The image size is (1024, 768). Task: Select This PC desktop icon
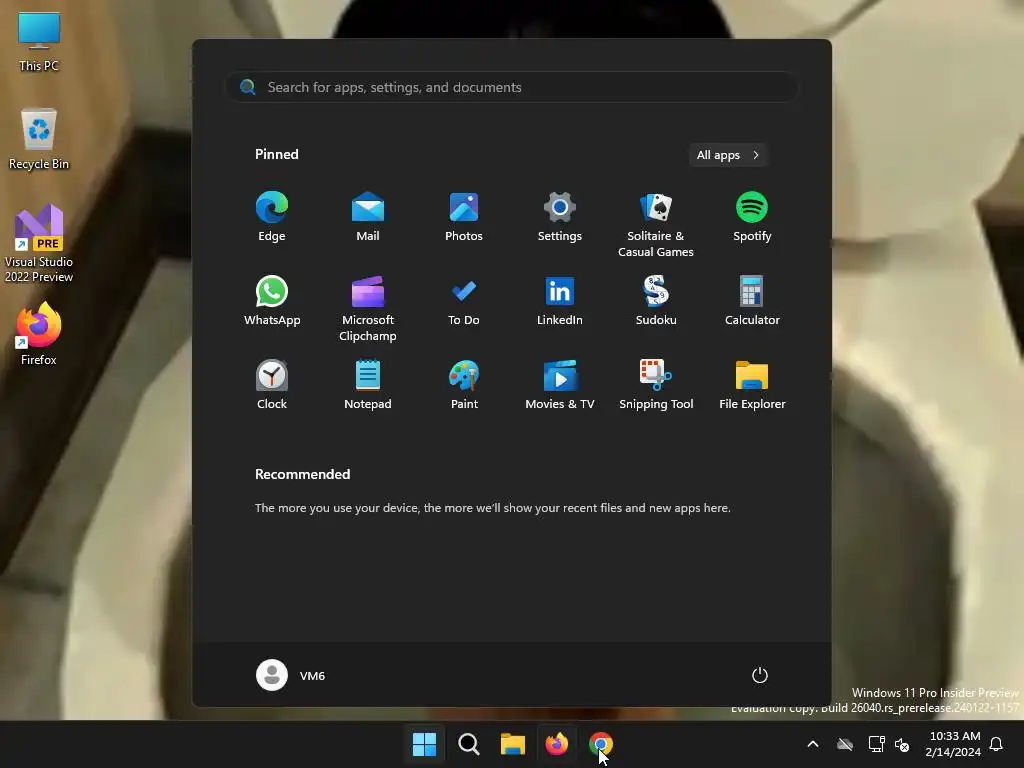click(x=39, y=42)
